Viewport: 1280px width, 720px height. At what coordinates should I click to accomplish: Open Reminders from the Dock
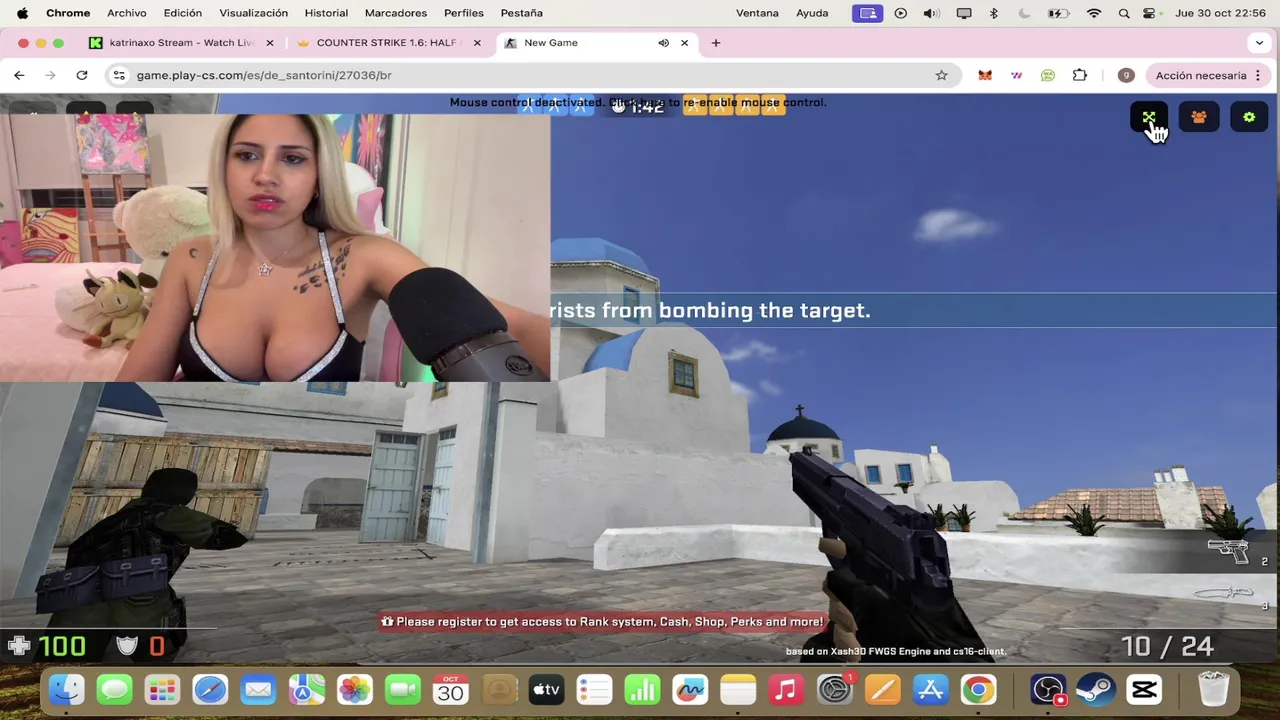594,690
